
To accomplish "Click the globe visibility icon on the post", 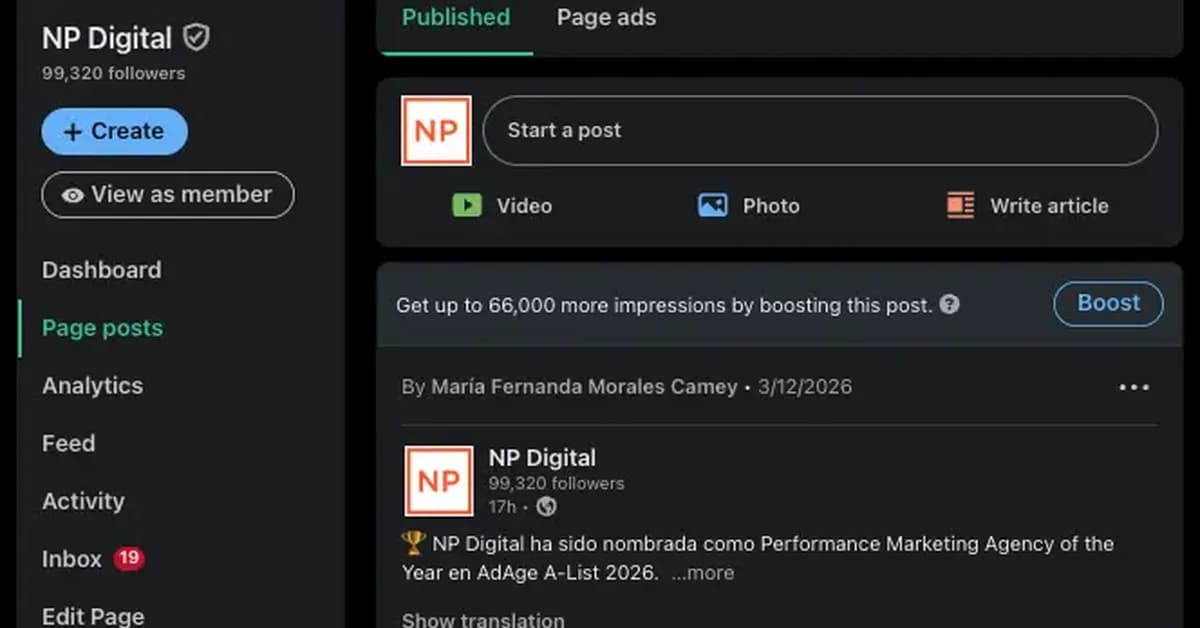I will coord(545,507).
